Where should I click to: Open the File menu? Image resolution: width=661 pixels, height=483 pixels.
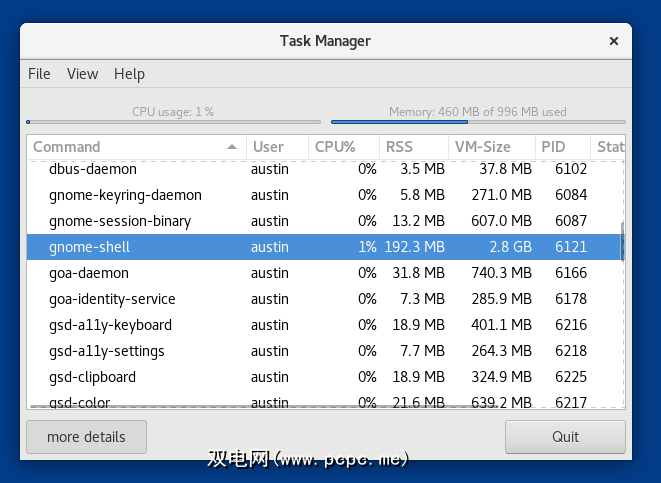[39, 74]
